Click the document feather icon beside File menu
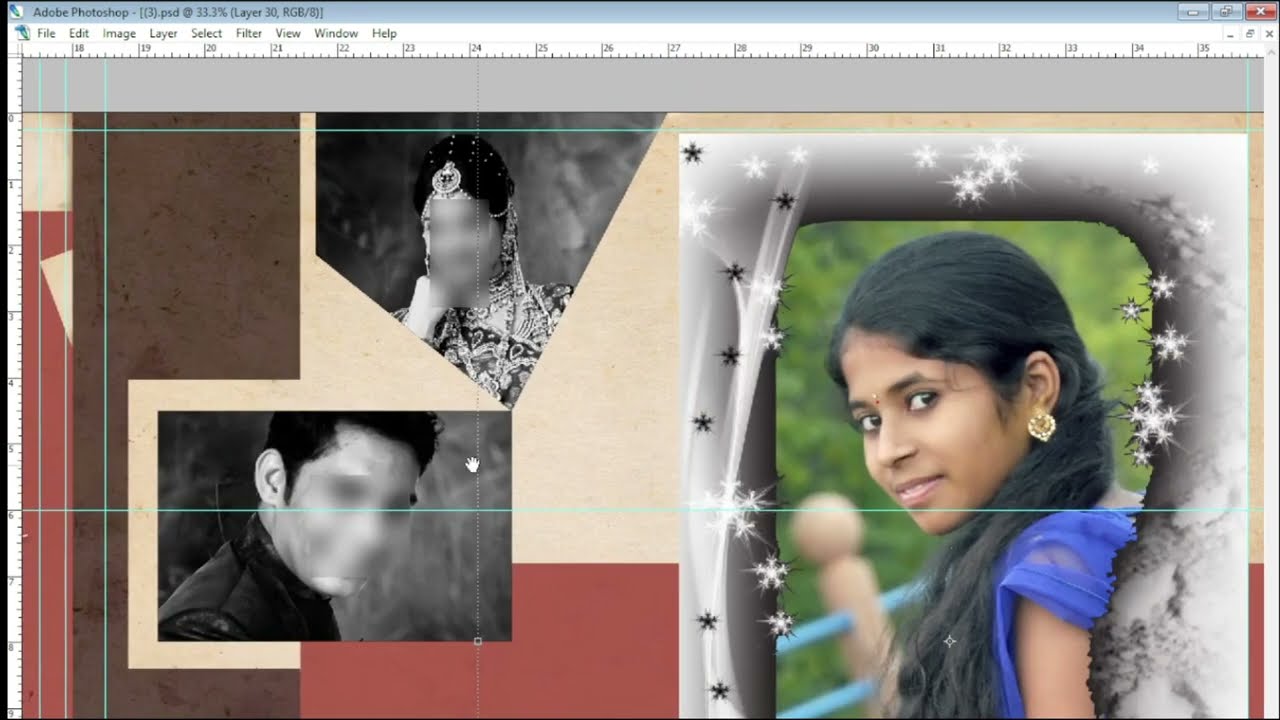1280x720 pixels. [23, 33]
